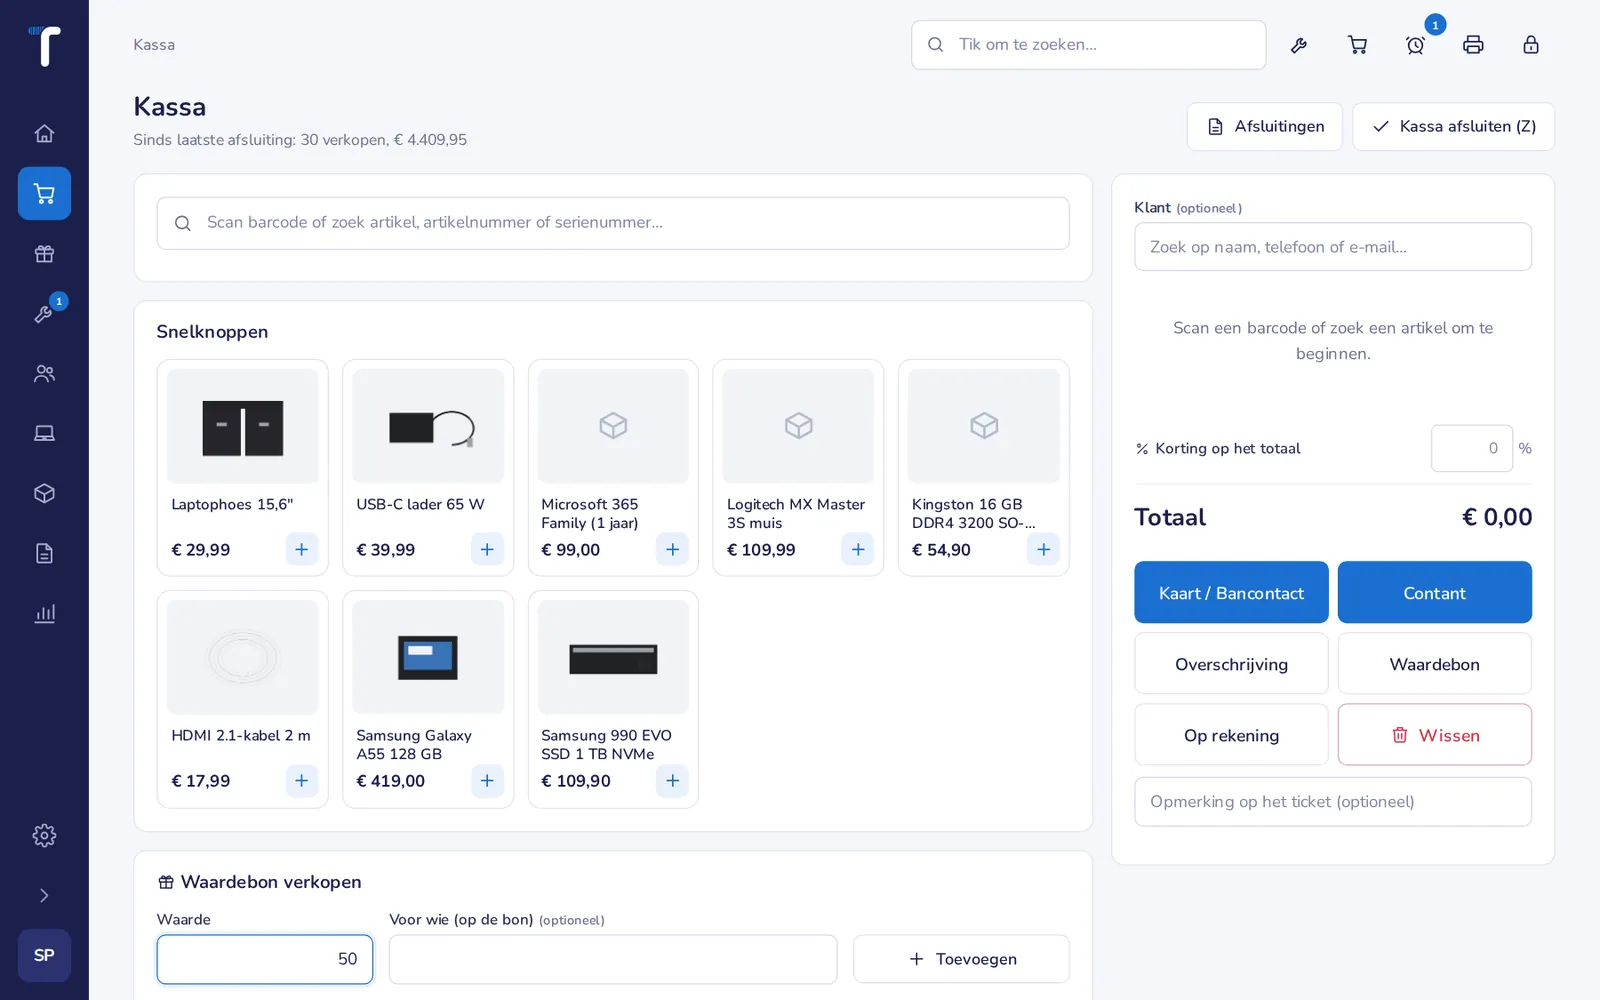
Task: Add Microsoft 365 Family with plus button
Action: pos(673,549)
